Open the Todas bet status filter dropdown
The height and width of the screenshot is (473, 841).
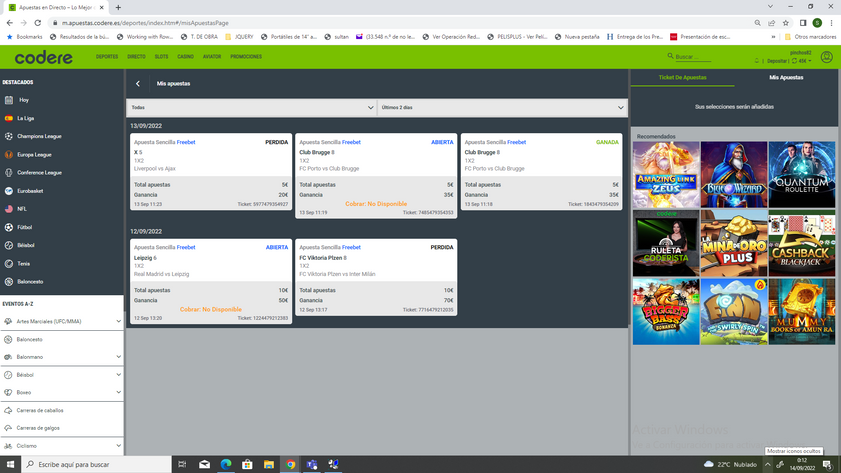pyautogui.click(x=252, y=108)
